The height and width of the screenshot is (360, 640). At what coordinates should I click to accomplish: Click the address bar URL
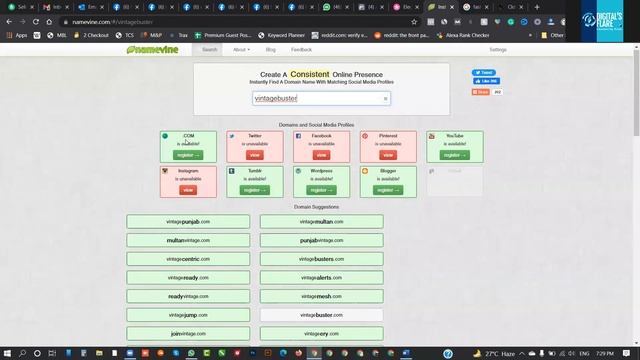[112, 22]
